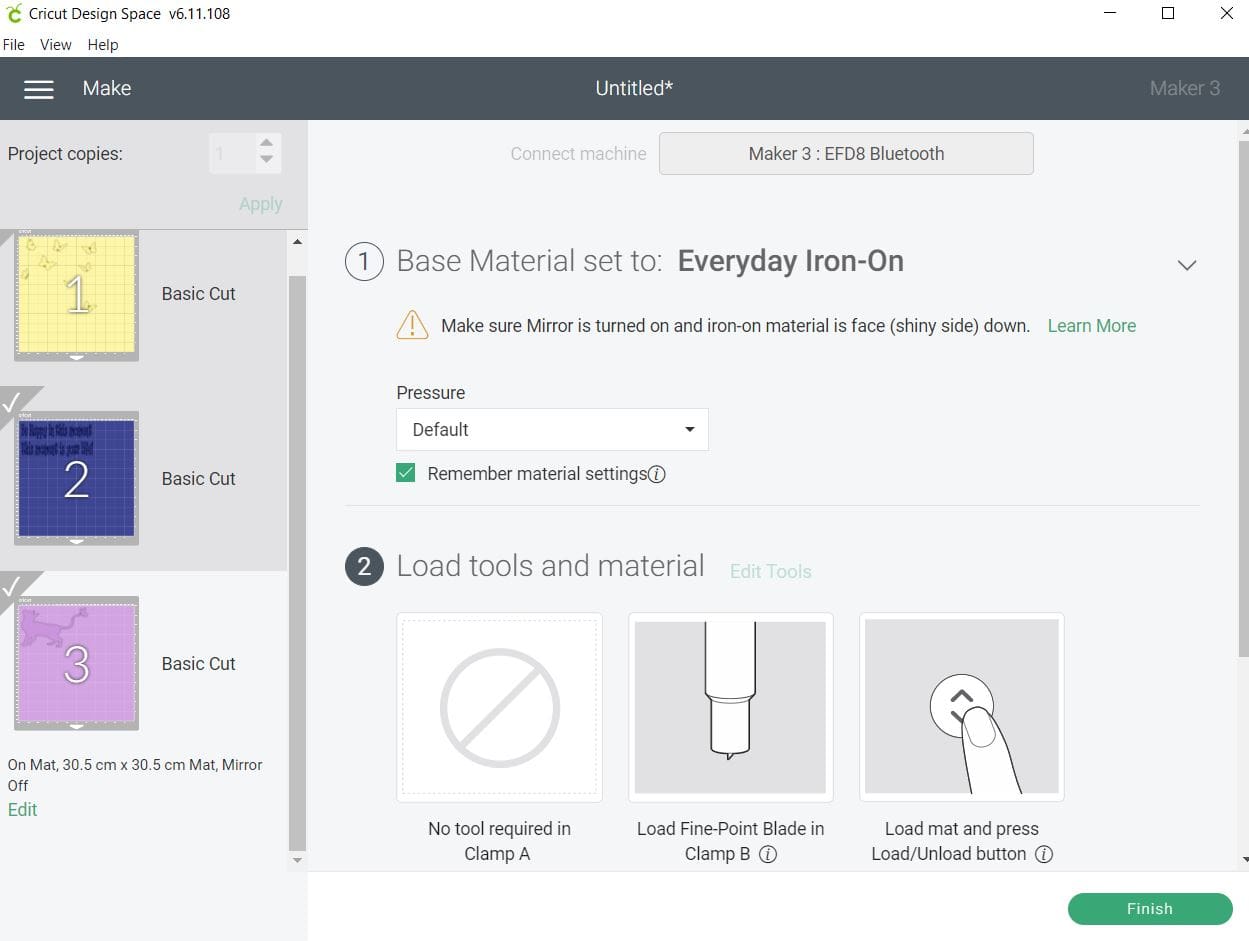Open the View menu
This screenshot has width=1249, height=941.
pos(56,44)
